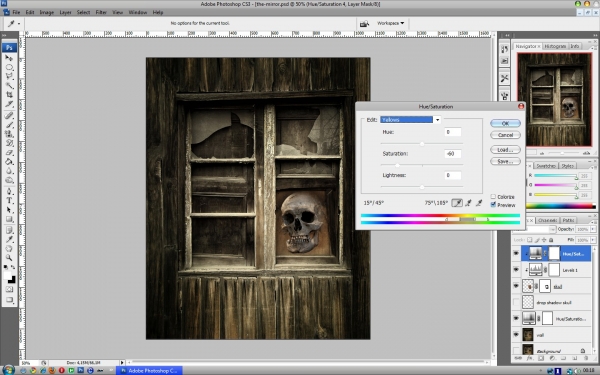The width and height of the screenshot is (600, 375).
Task: Select the Crop tool
Action: tap(9, 95)
